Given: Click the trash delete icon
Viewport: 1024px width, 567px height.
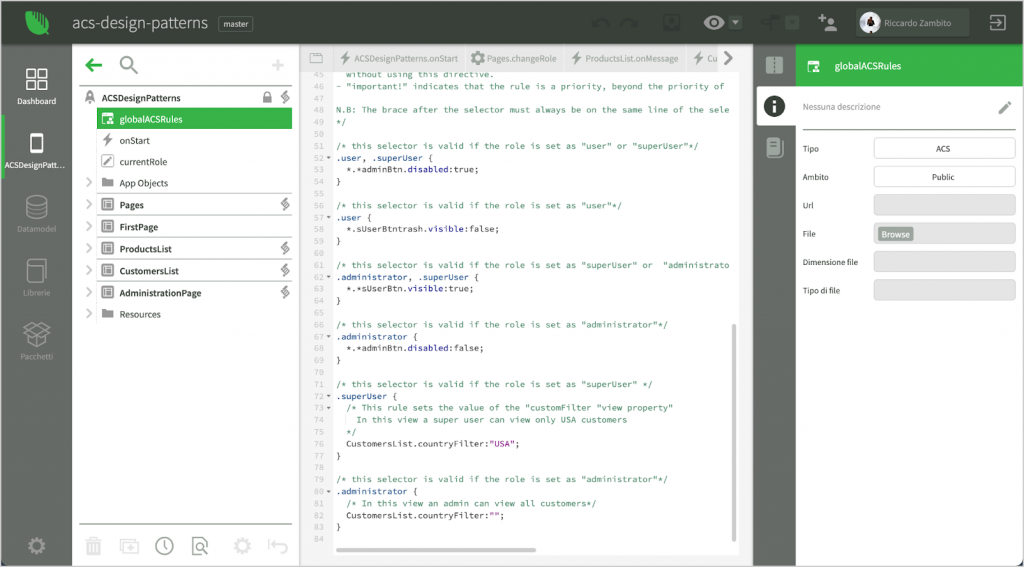Looking at the screenshot, I should point(94,545).
